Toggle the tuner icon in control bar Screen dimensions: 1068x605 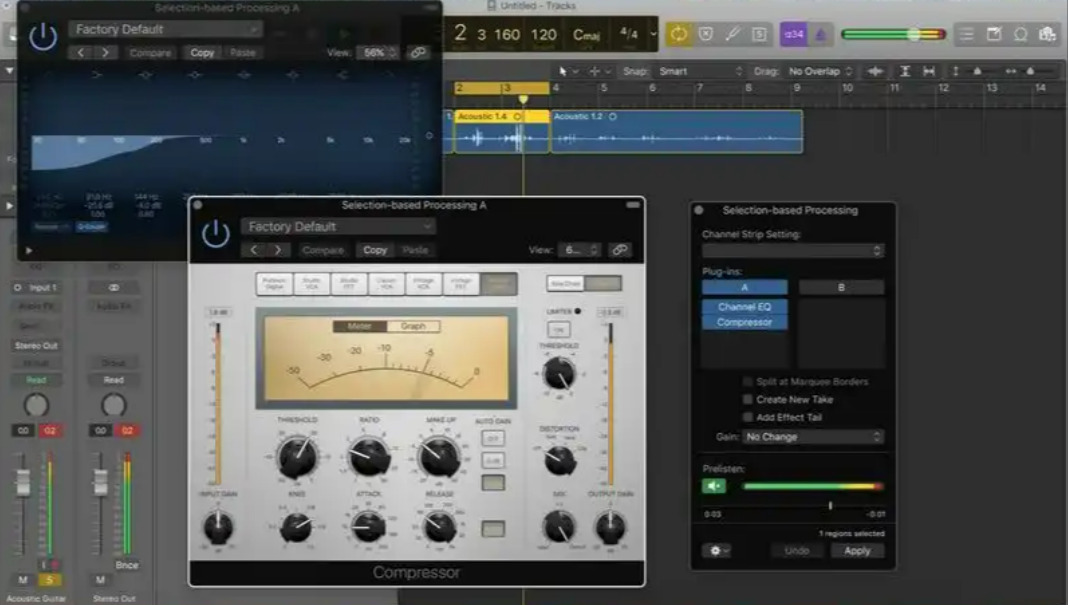732,34
